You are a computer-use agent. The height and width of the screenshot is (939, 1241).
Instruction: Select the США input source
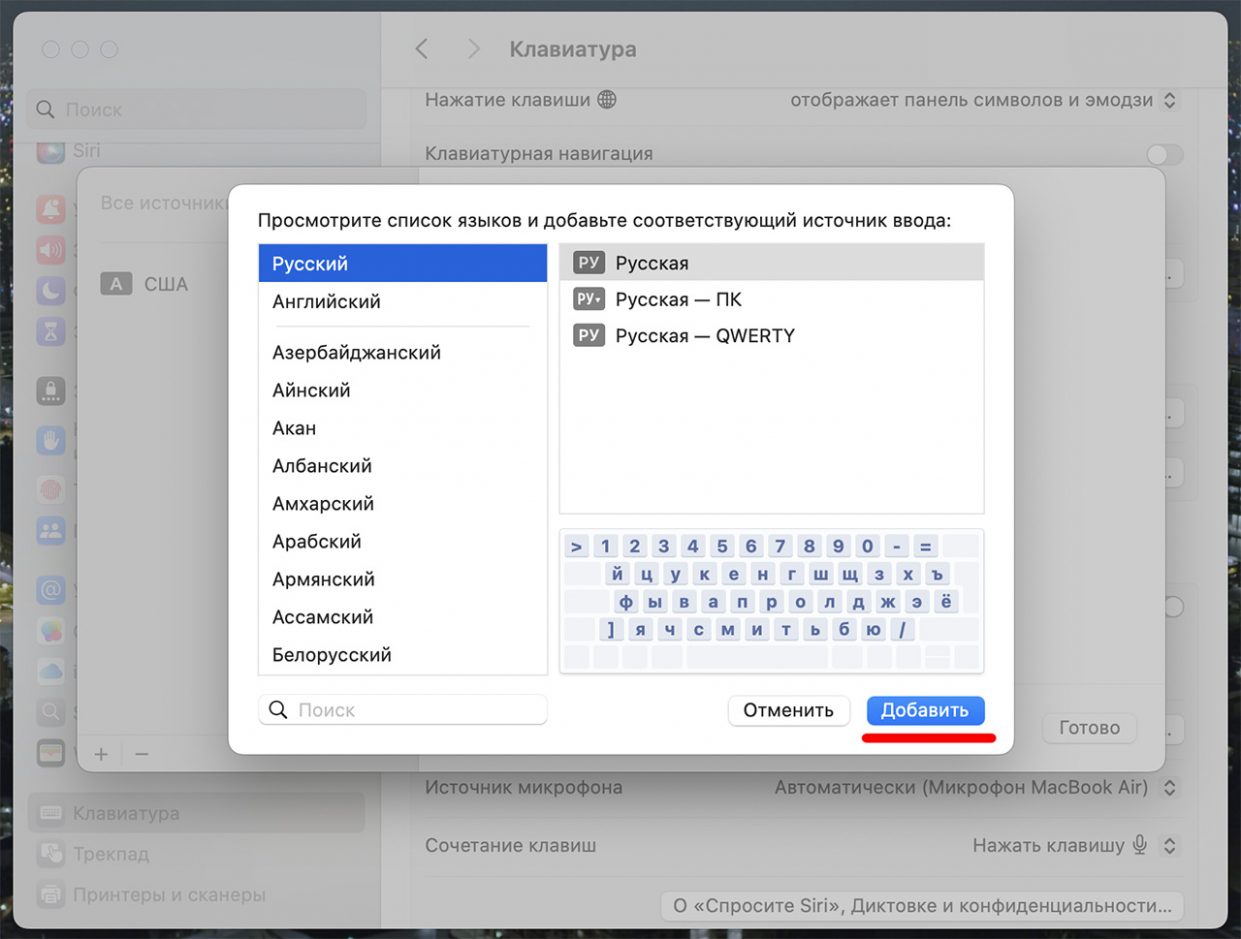[x=165, y=284]
